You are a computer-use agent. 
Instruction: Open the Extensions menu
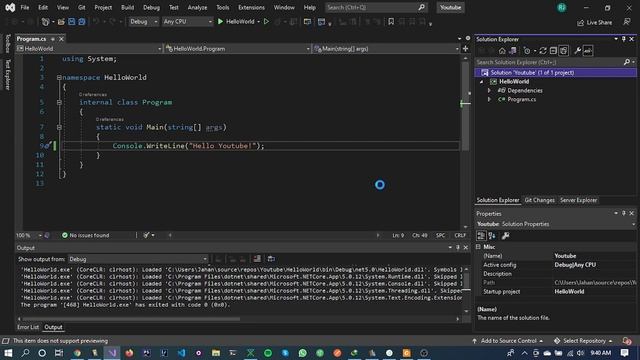point(251,7)
